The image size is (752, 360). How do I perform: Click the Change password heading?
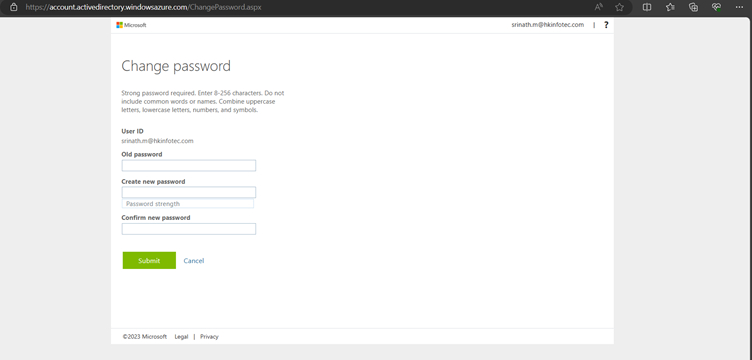176,66
